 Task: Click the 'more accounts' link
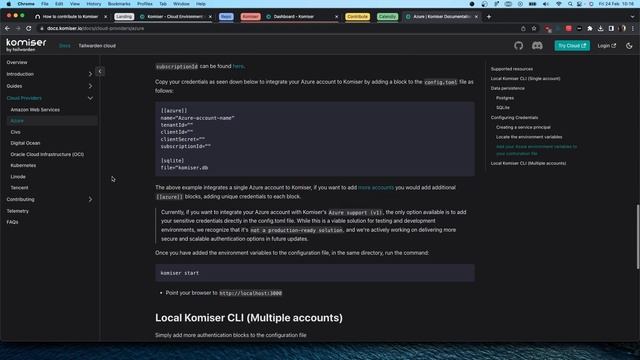click(376, 187)
